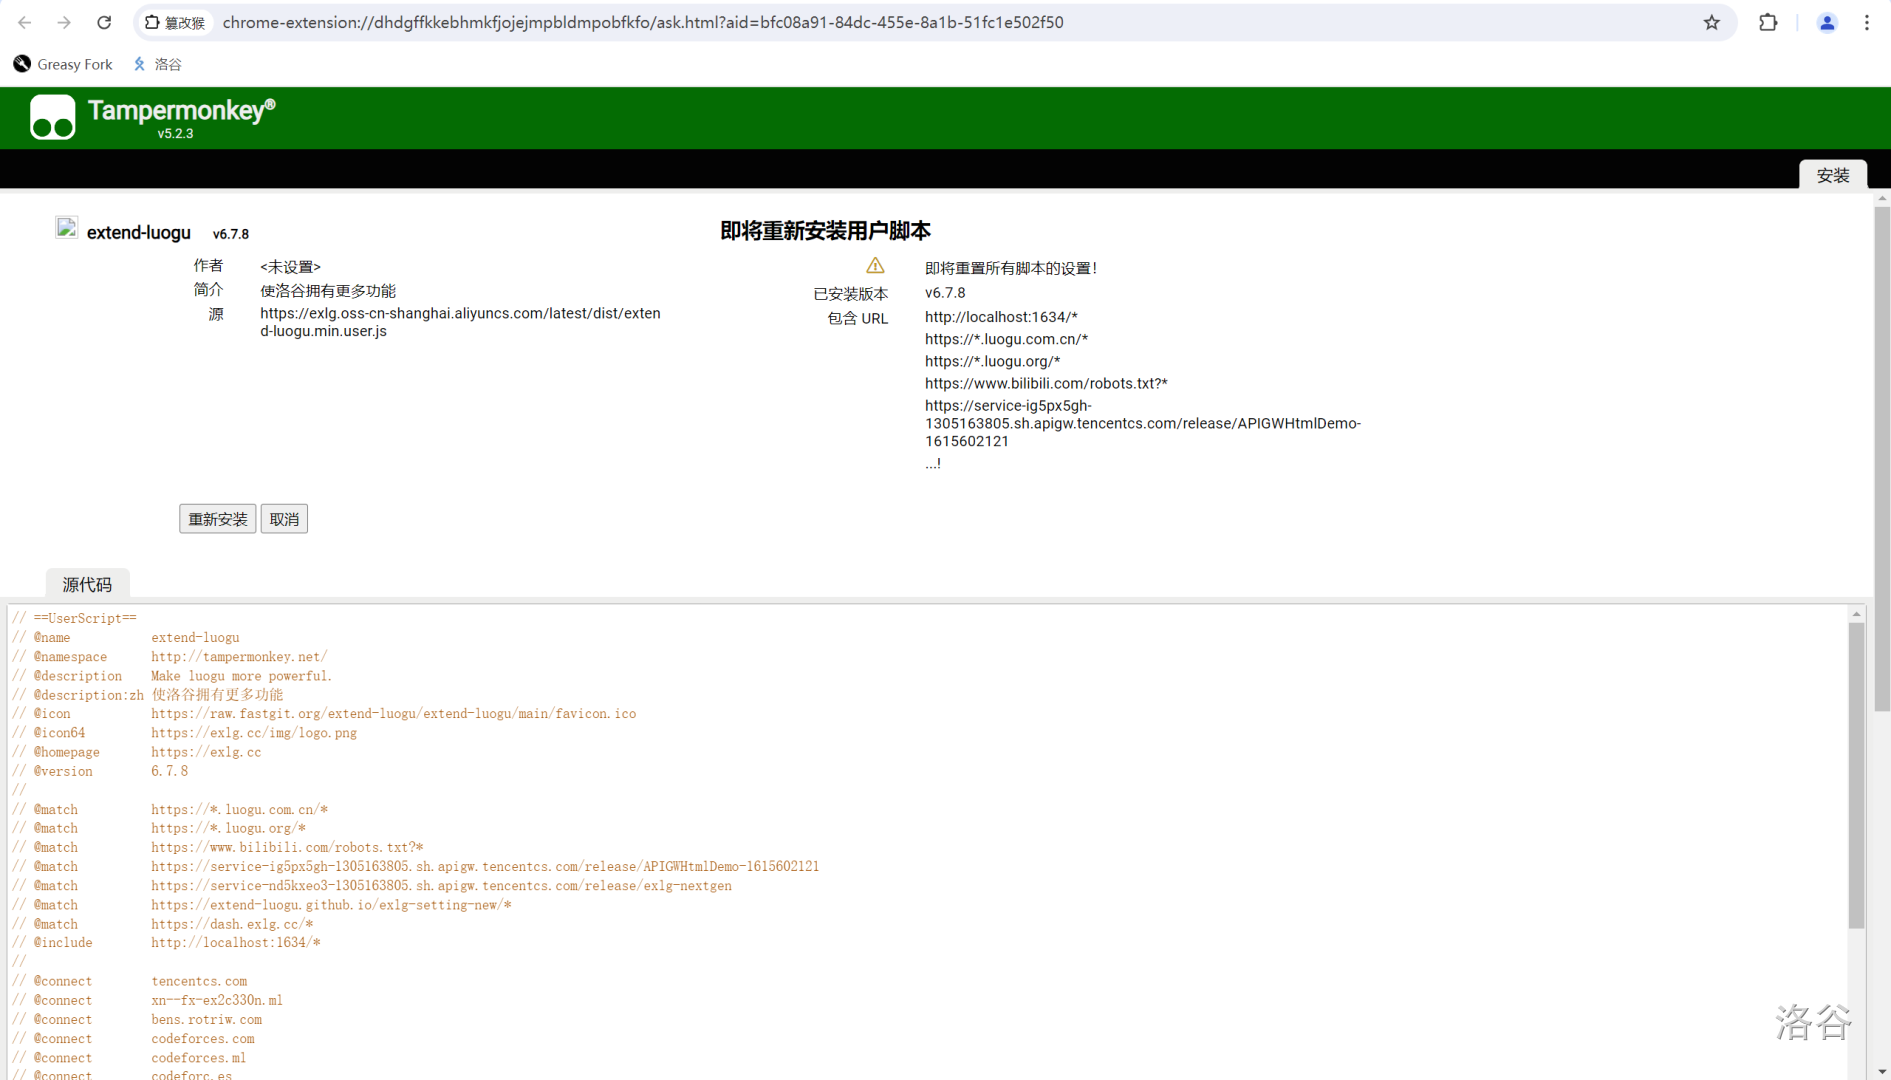The image size is (1891, 1080).
Task: Open the Chrome three-dot menu
Action: point(1866,22)
